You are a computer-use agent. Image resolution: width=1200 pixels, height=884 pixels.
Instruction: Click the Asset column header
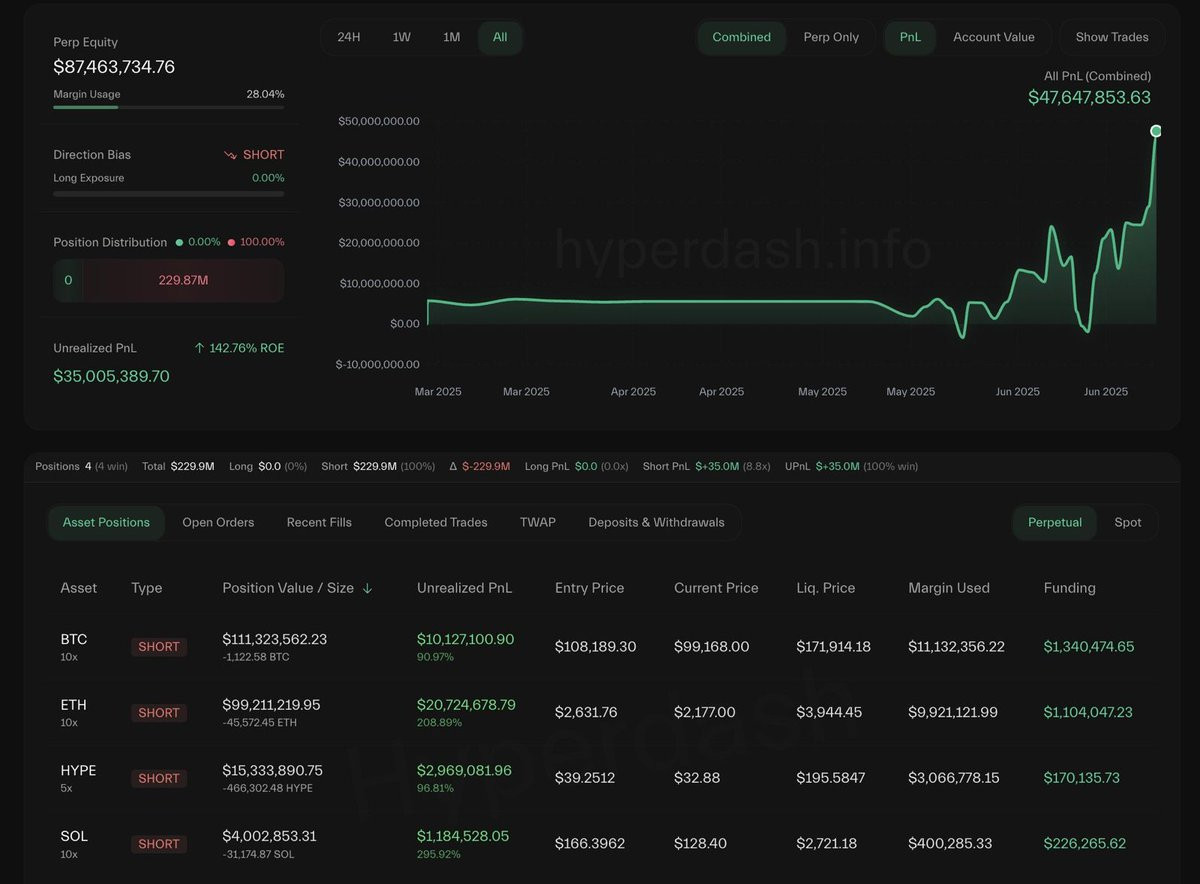[79, 588]
